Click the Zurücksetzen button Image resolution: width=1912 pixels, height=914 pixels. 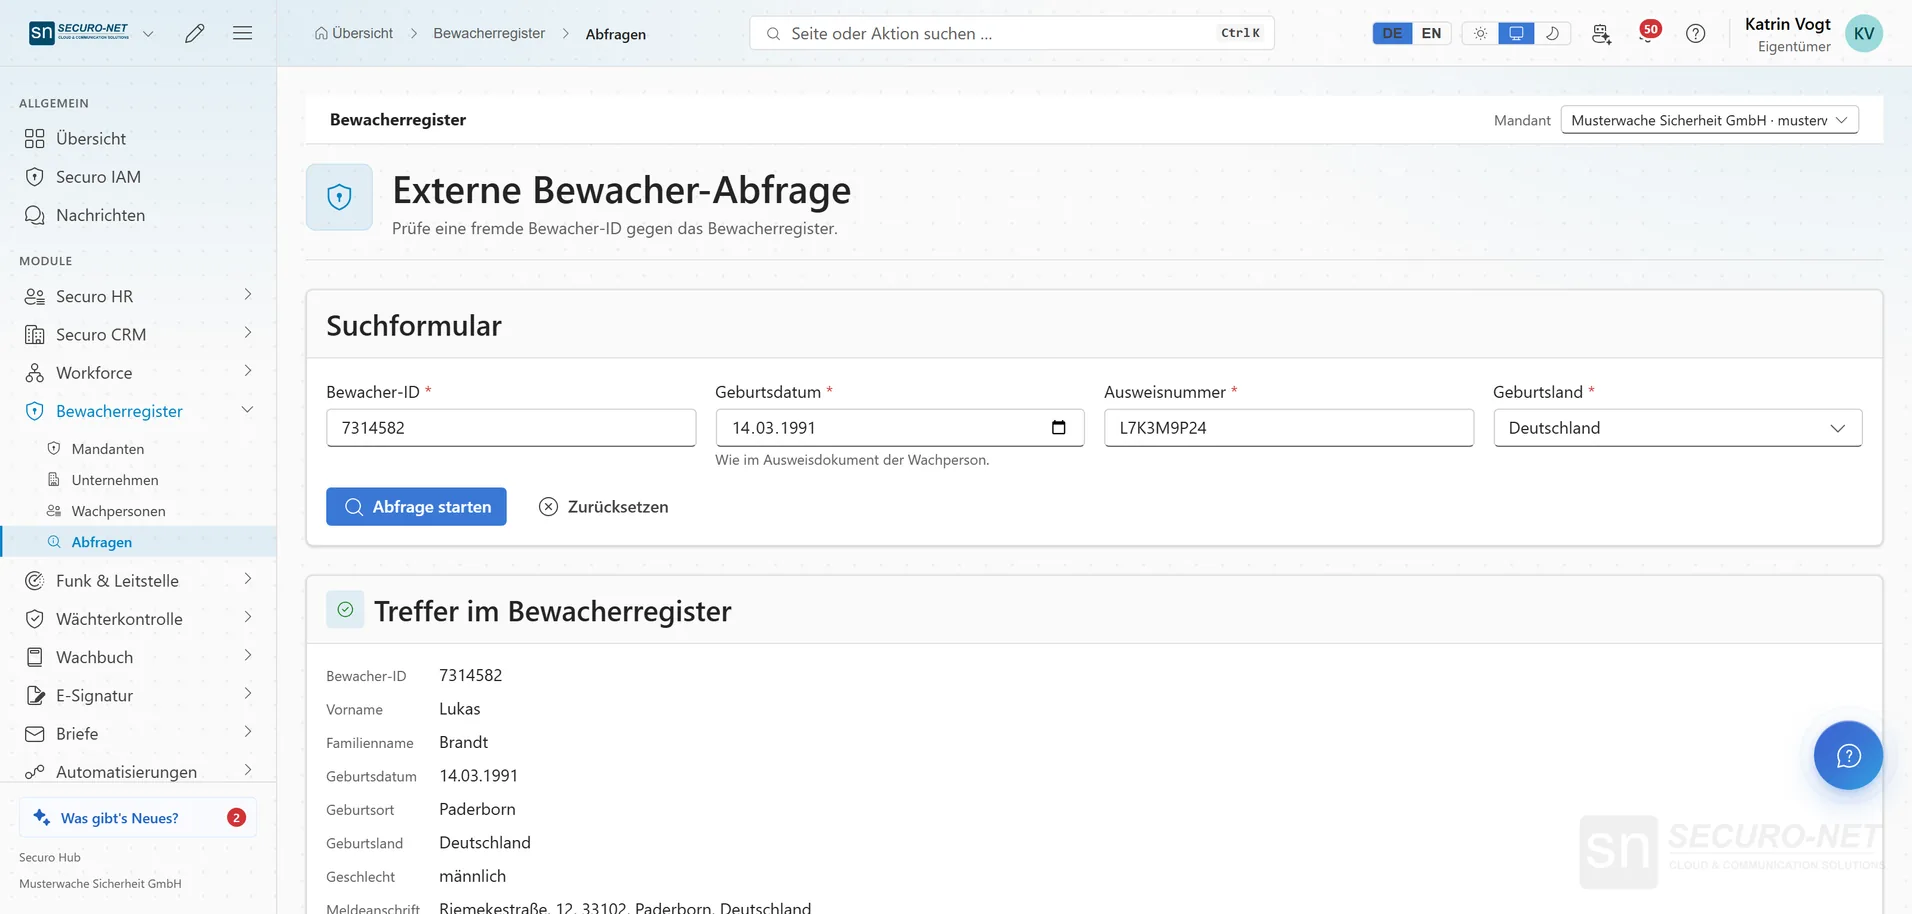point(603,507)
